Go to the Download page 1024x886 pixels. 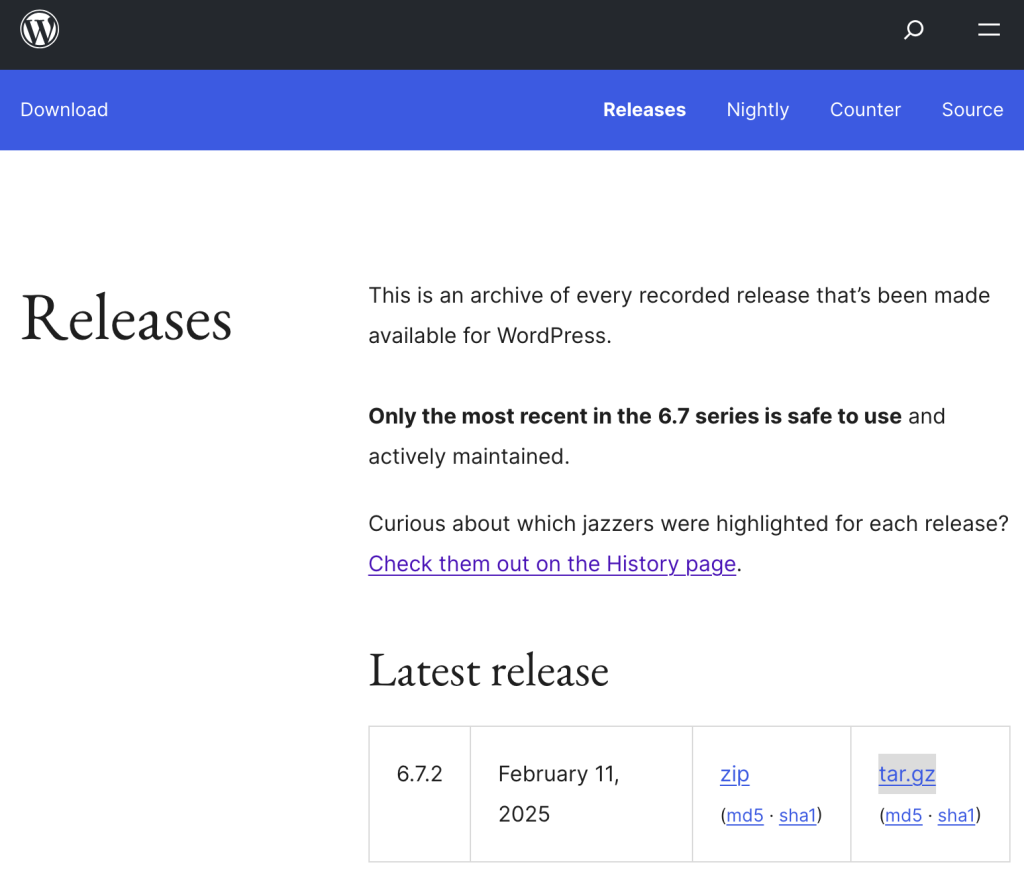point(64,110)
